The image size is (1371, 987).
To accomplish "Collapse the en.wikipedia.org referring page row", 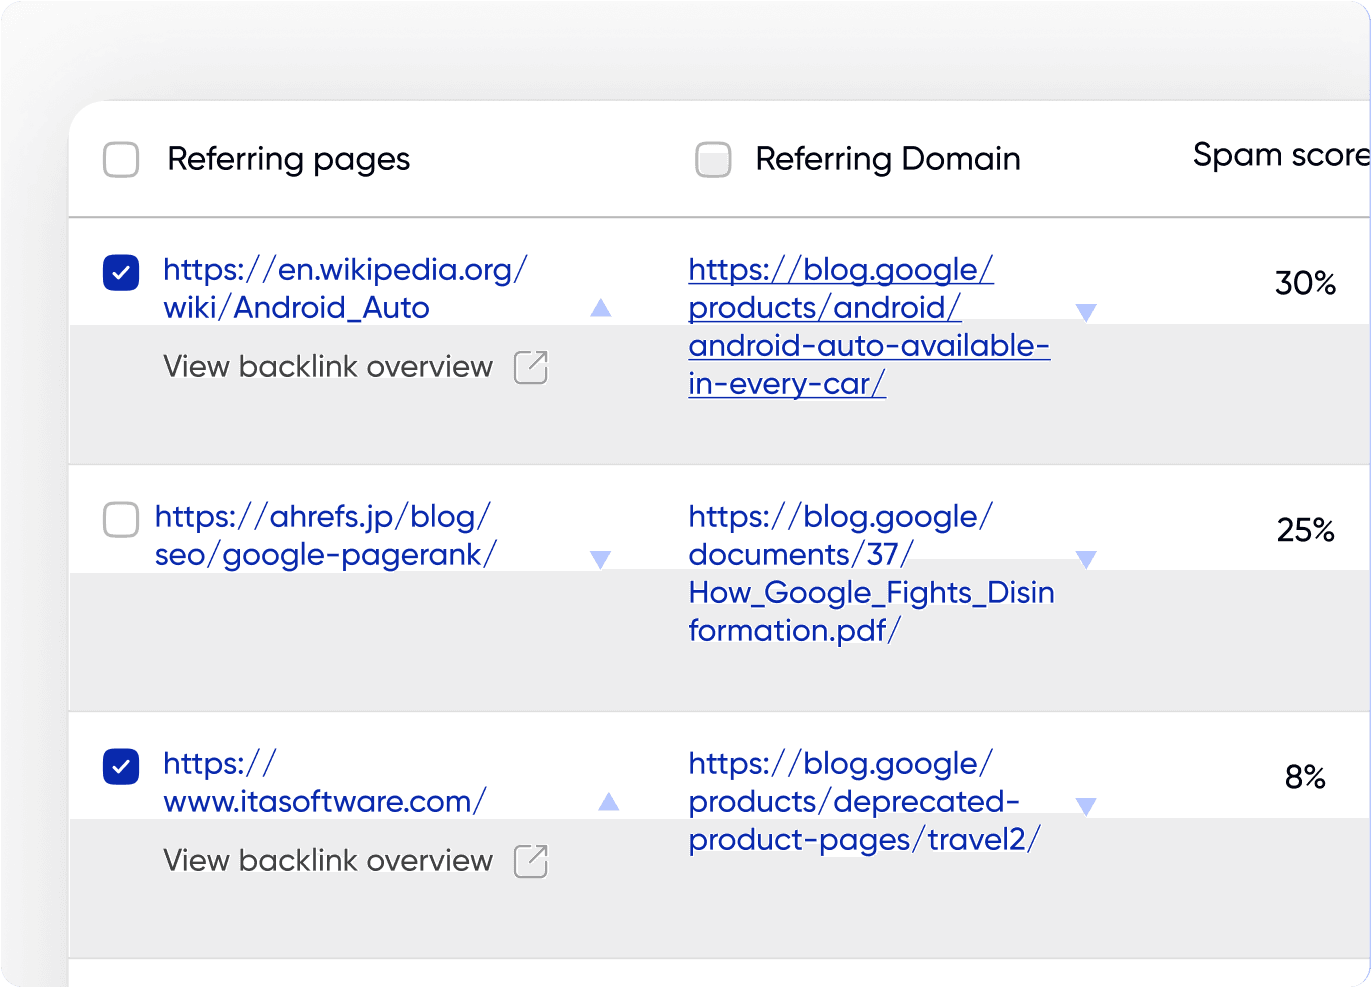I will tap(600, 308).
